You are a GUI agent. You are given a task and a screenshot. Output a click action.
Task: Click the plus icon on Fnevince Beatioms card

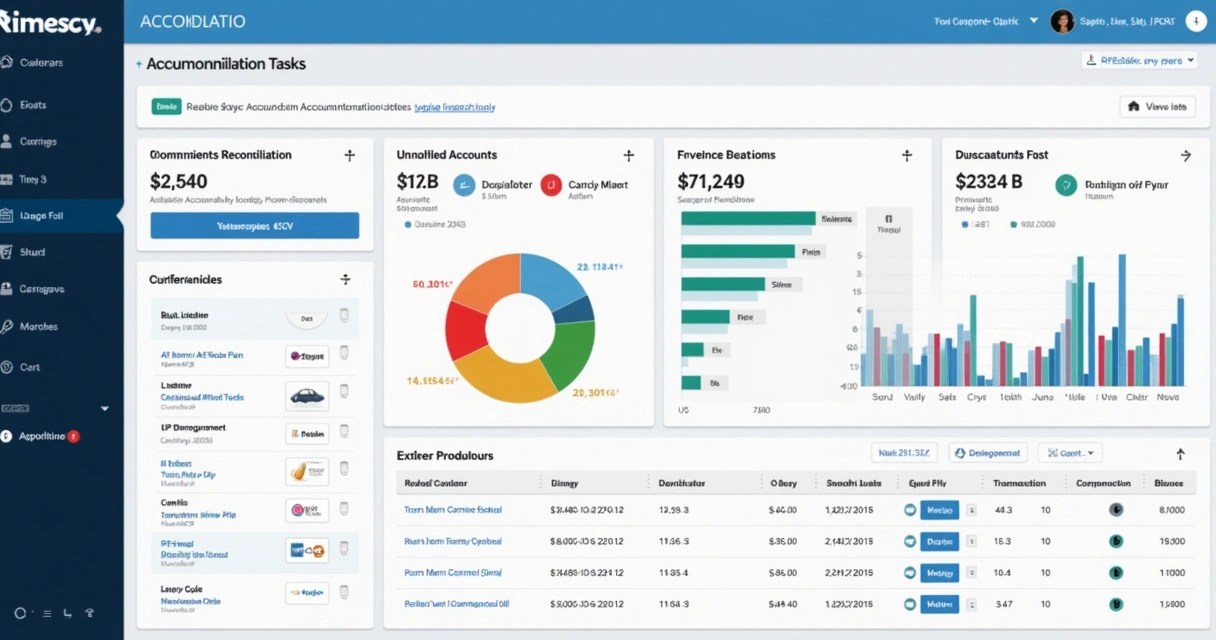(906, 156)
